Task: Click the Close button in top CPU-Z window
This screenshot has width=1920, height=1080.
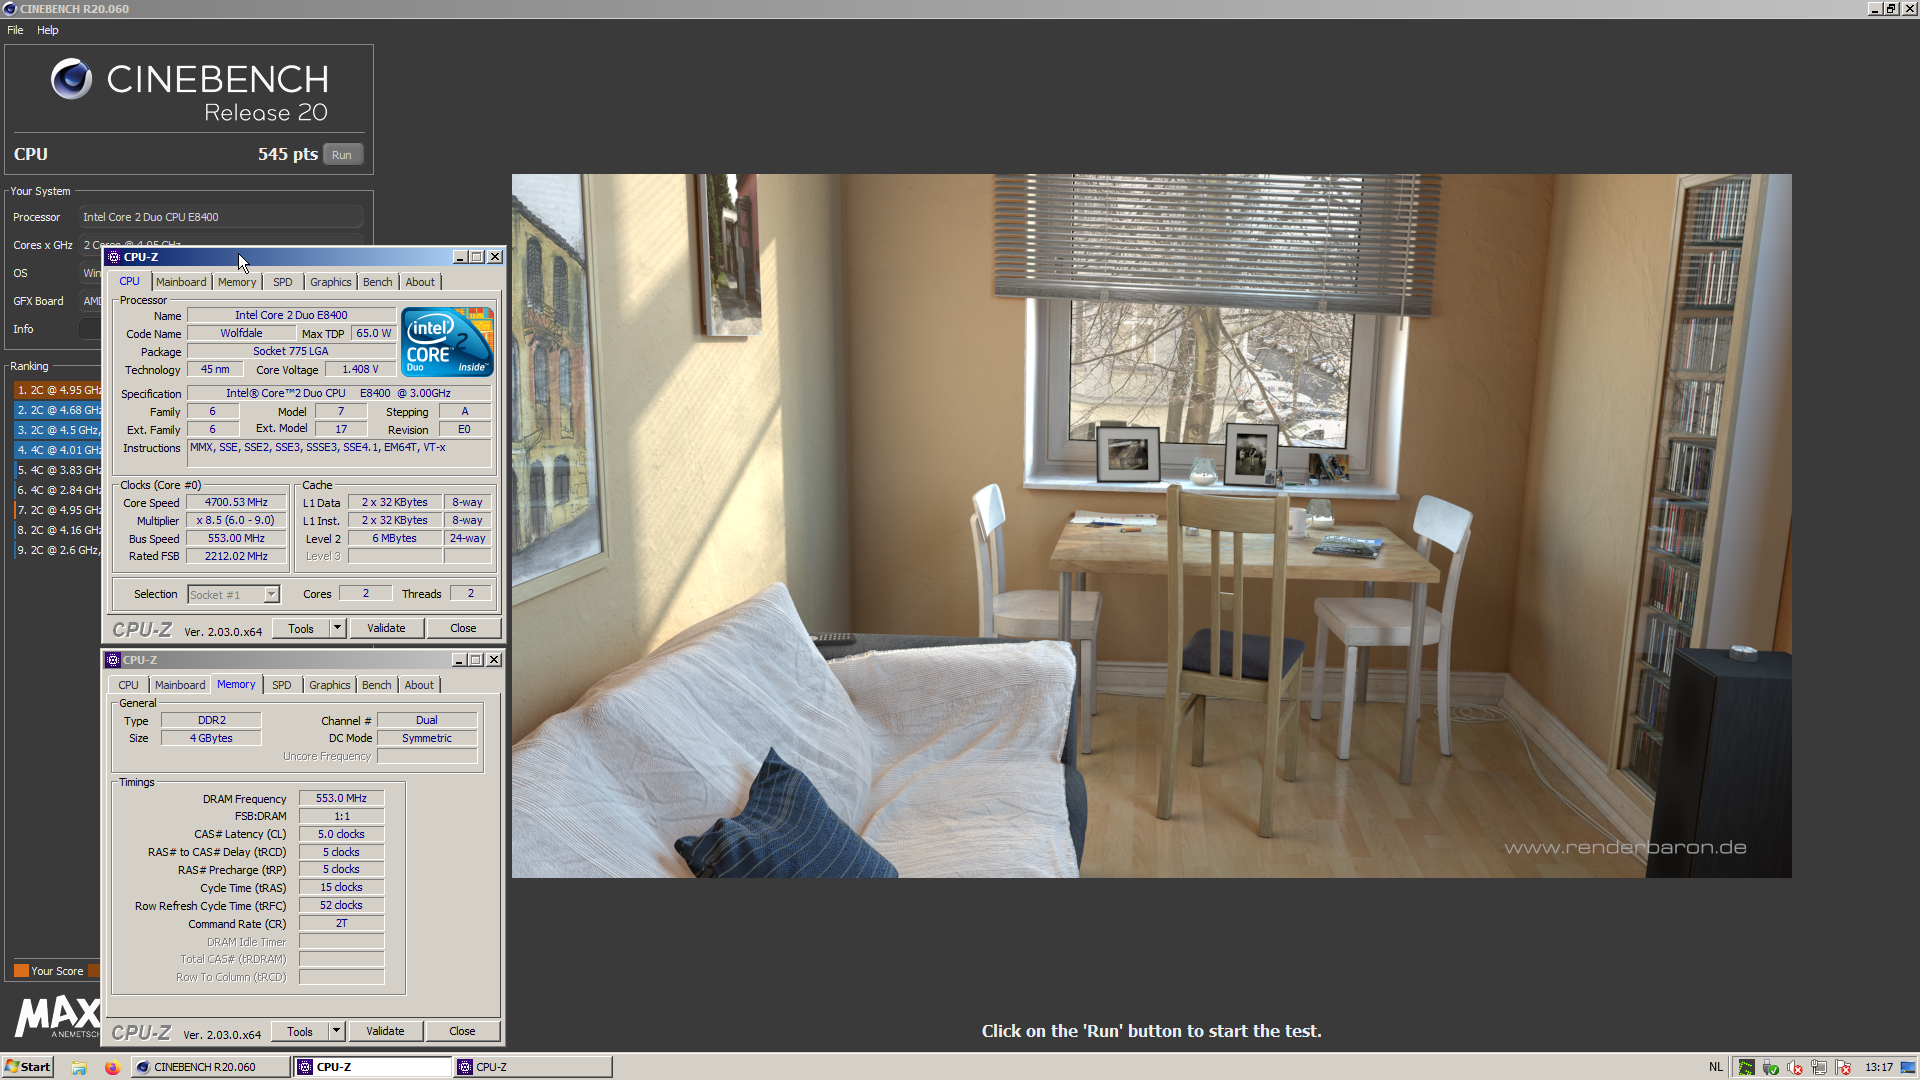Action: click(463, 628)
